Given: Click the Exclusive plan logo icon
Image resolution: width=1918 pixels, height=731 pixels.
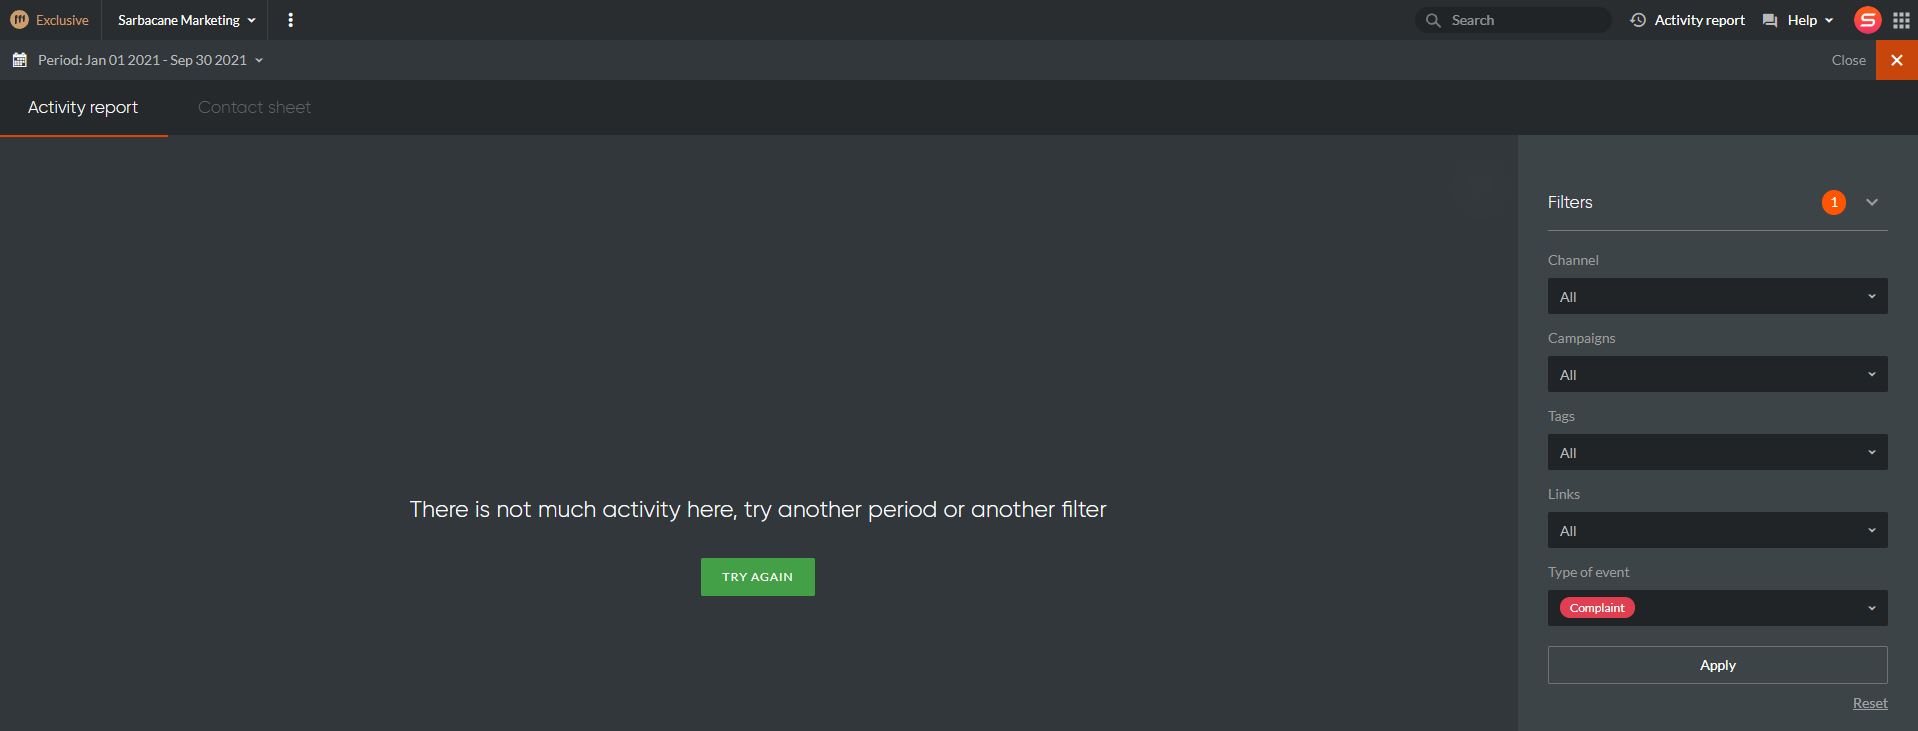Looking at the screenshot, I should 19,20.
